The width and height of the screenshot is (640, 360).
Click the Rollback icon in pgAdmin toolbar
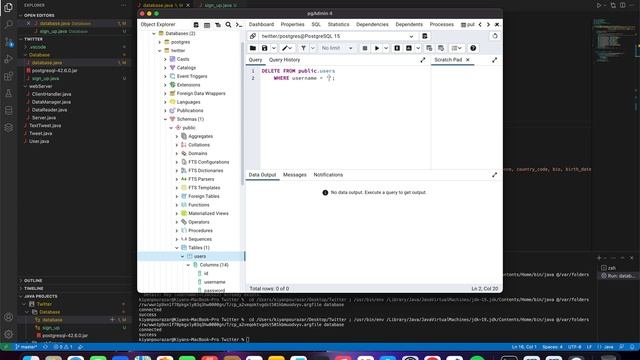[x=441, y=48]
